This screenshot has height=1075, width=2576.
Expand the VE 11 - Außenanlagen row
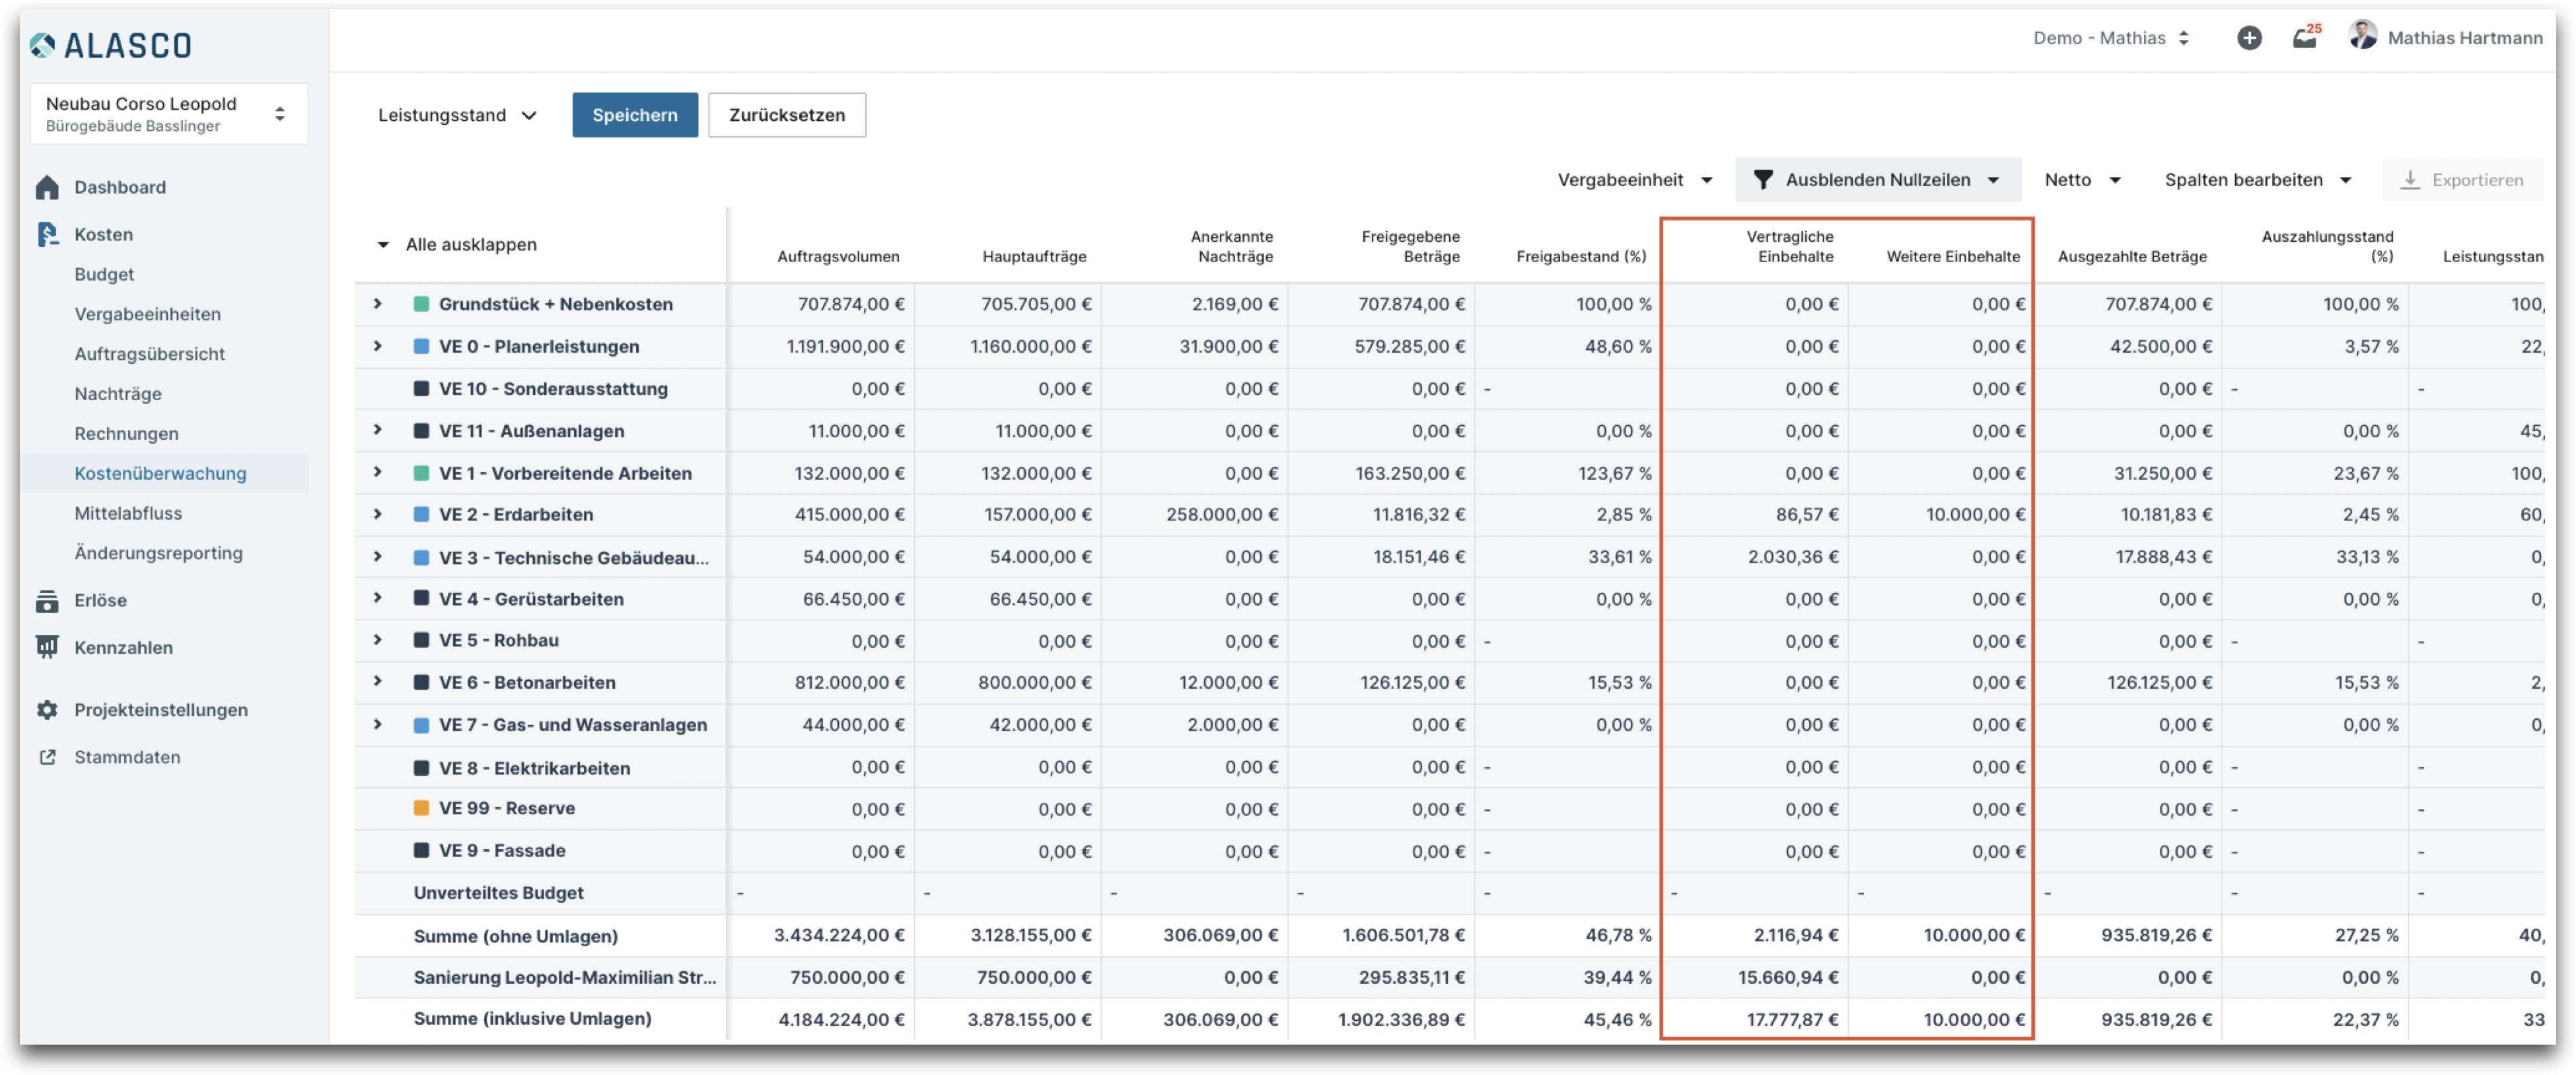(x=378, y=430)
